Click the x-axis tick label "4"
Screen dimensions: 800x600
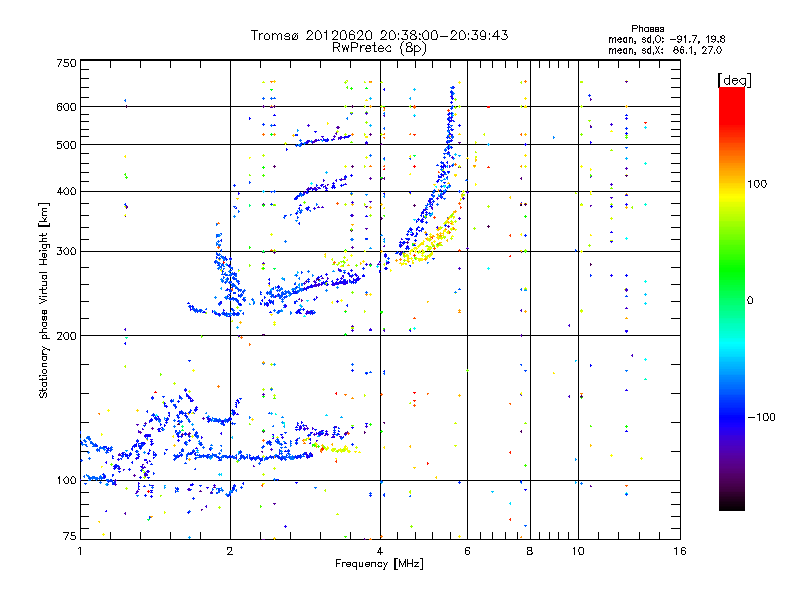(x=380, y=551)
